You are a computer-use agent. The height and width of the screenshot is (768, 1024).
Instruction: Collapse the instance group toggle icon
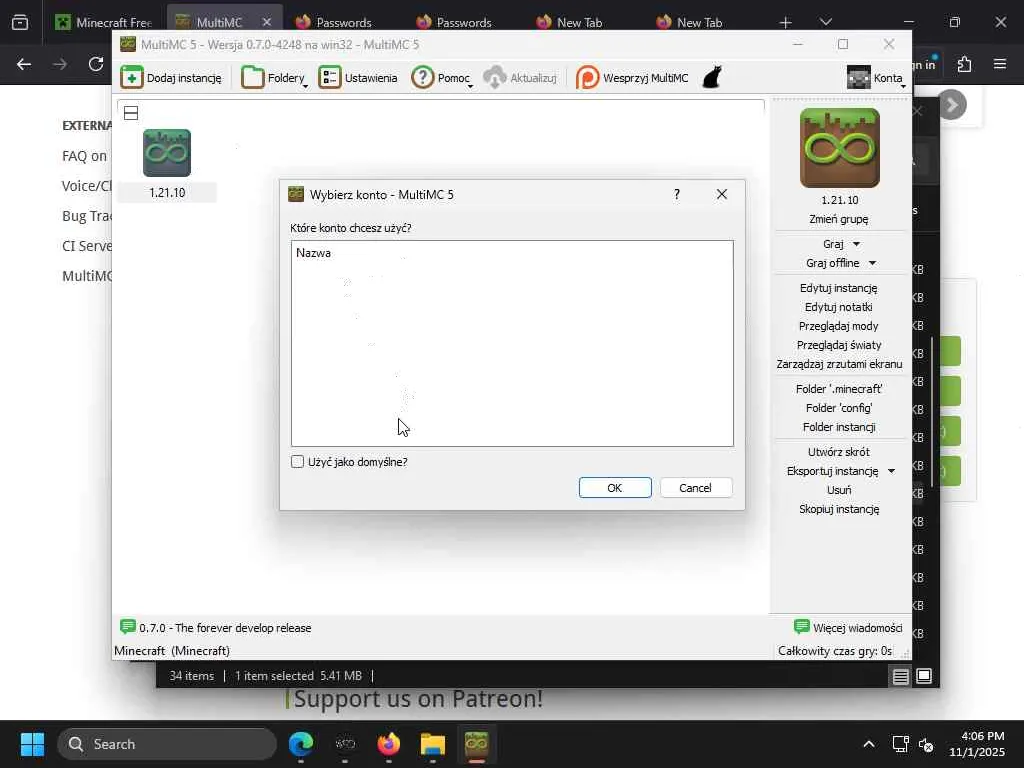tap(131, 113)
